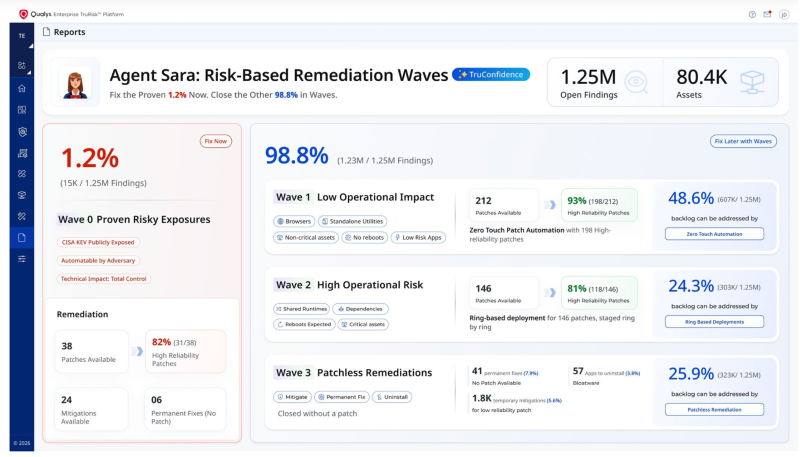Click 41 permanent fixes stat
Image resolution: width=800 pixels, height=457 pixels.
point(505,376)
